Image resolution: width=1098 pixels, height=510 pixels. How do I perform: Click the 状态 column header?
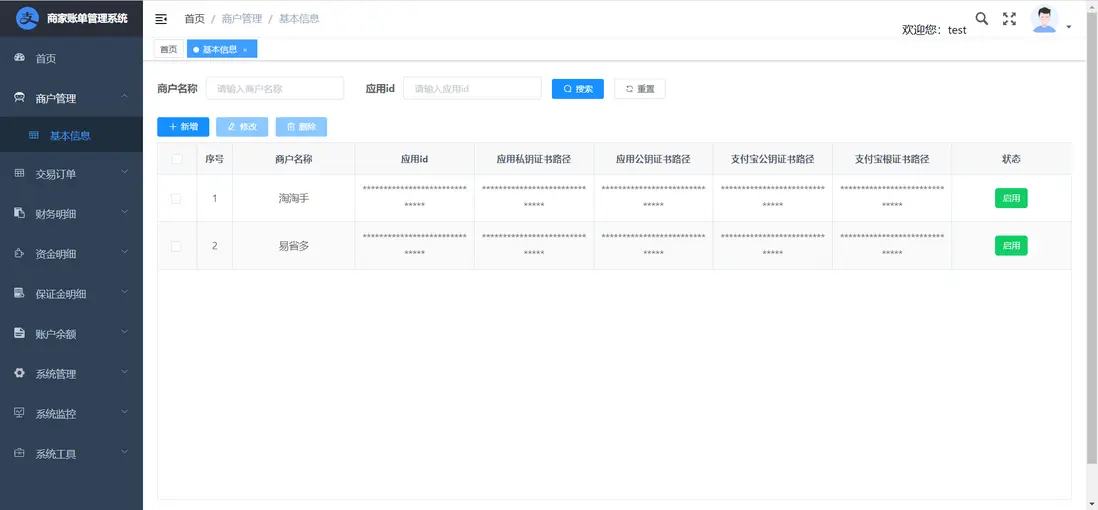(x=1011, y=159)
